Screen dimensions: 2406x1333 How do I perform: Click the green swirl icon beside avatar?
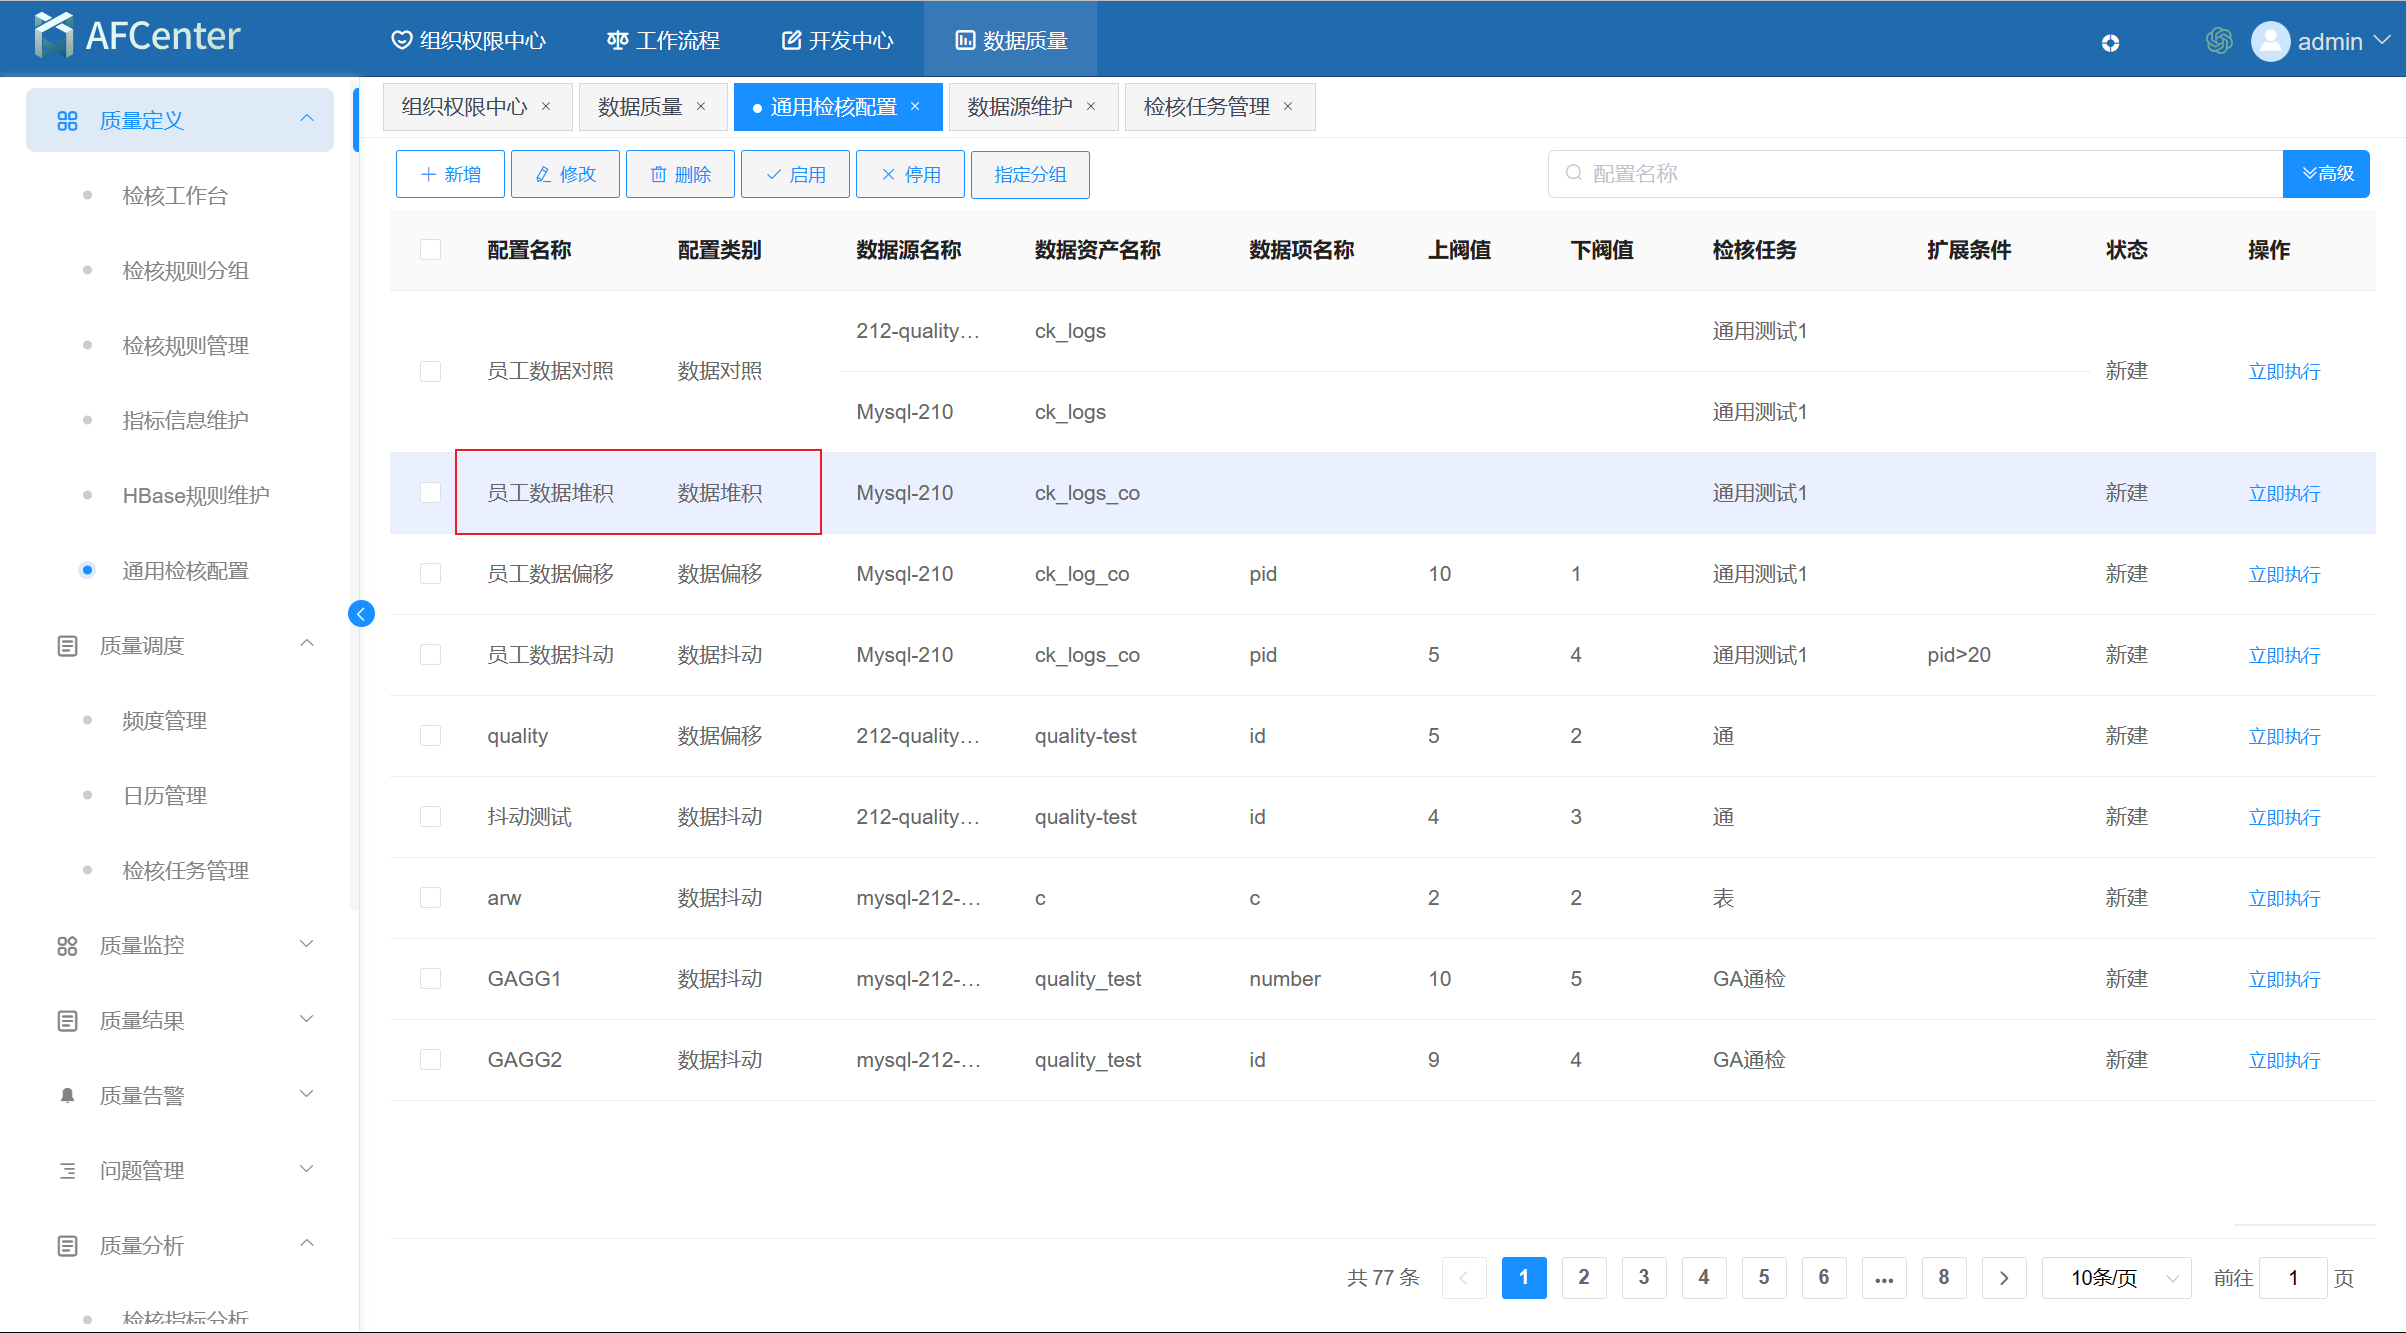click(x=2219, y=41)
